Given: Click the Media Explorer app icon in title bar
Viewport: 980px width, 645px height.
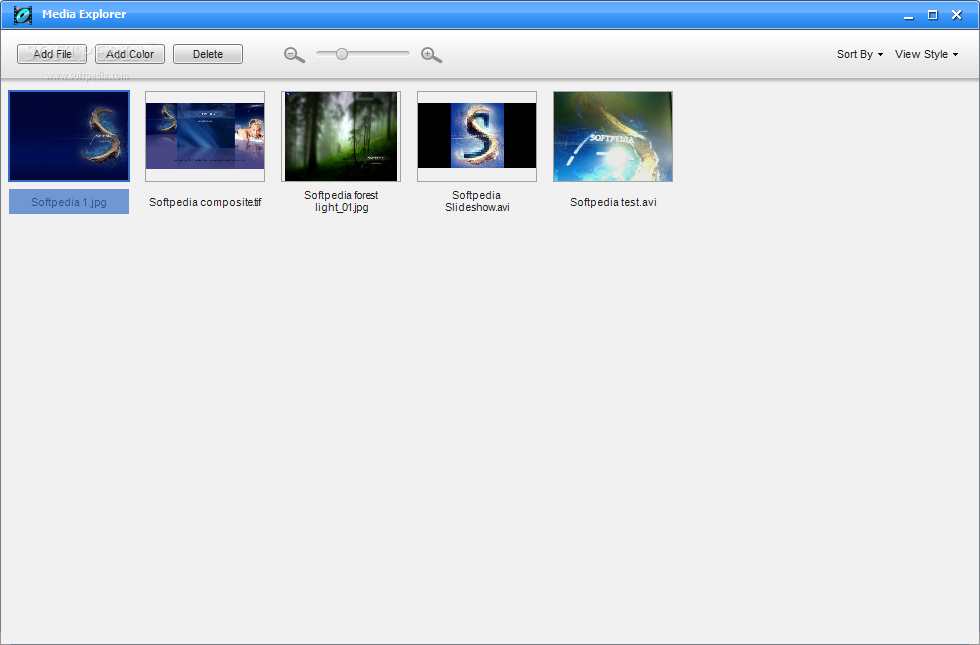Looking at the screenshot, I should click(x=22, y=14).
